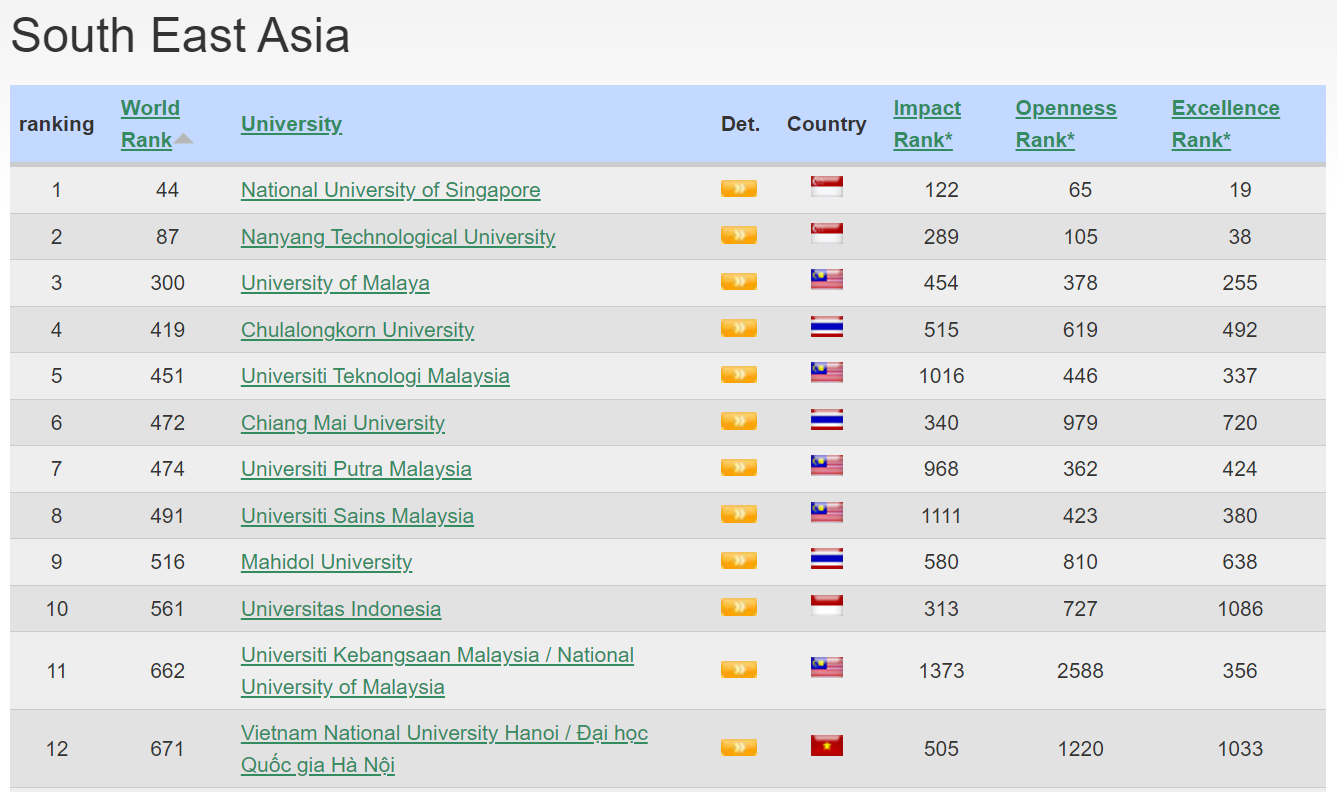Screen dimensions: 1337x792
Task: Select openness rank value 2588
Action: pos(1080,671)
